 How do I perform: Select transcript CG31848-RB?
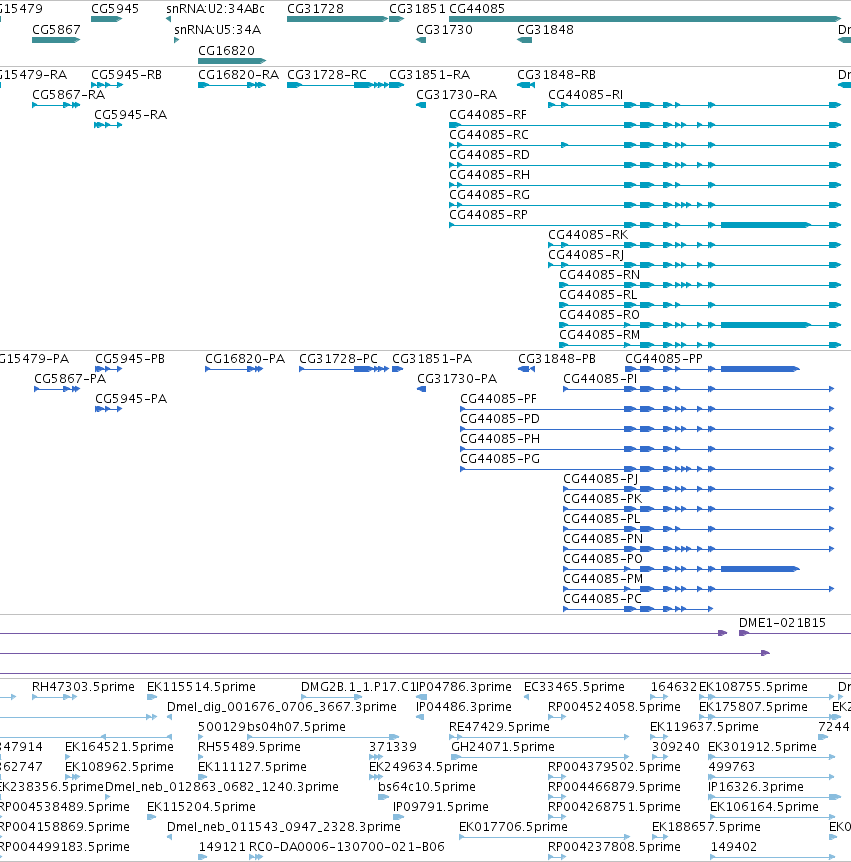click(x=526, y=85)
